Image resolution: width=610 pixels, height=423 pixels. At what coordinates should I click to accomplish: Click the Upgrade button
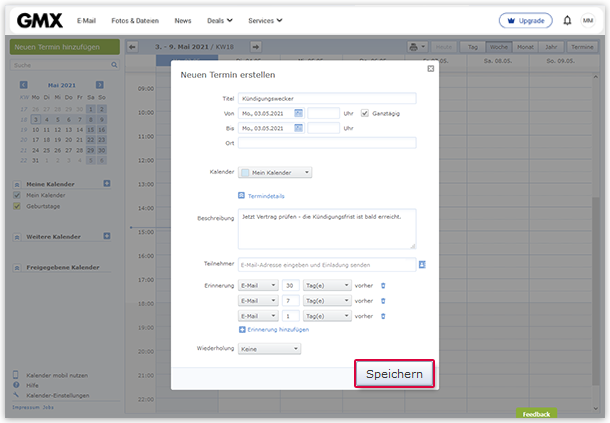[x=525, y=20]
